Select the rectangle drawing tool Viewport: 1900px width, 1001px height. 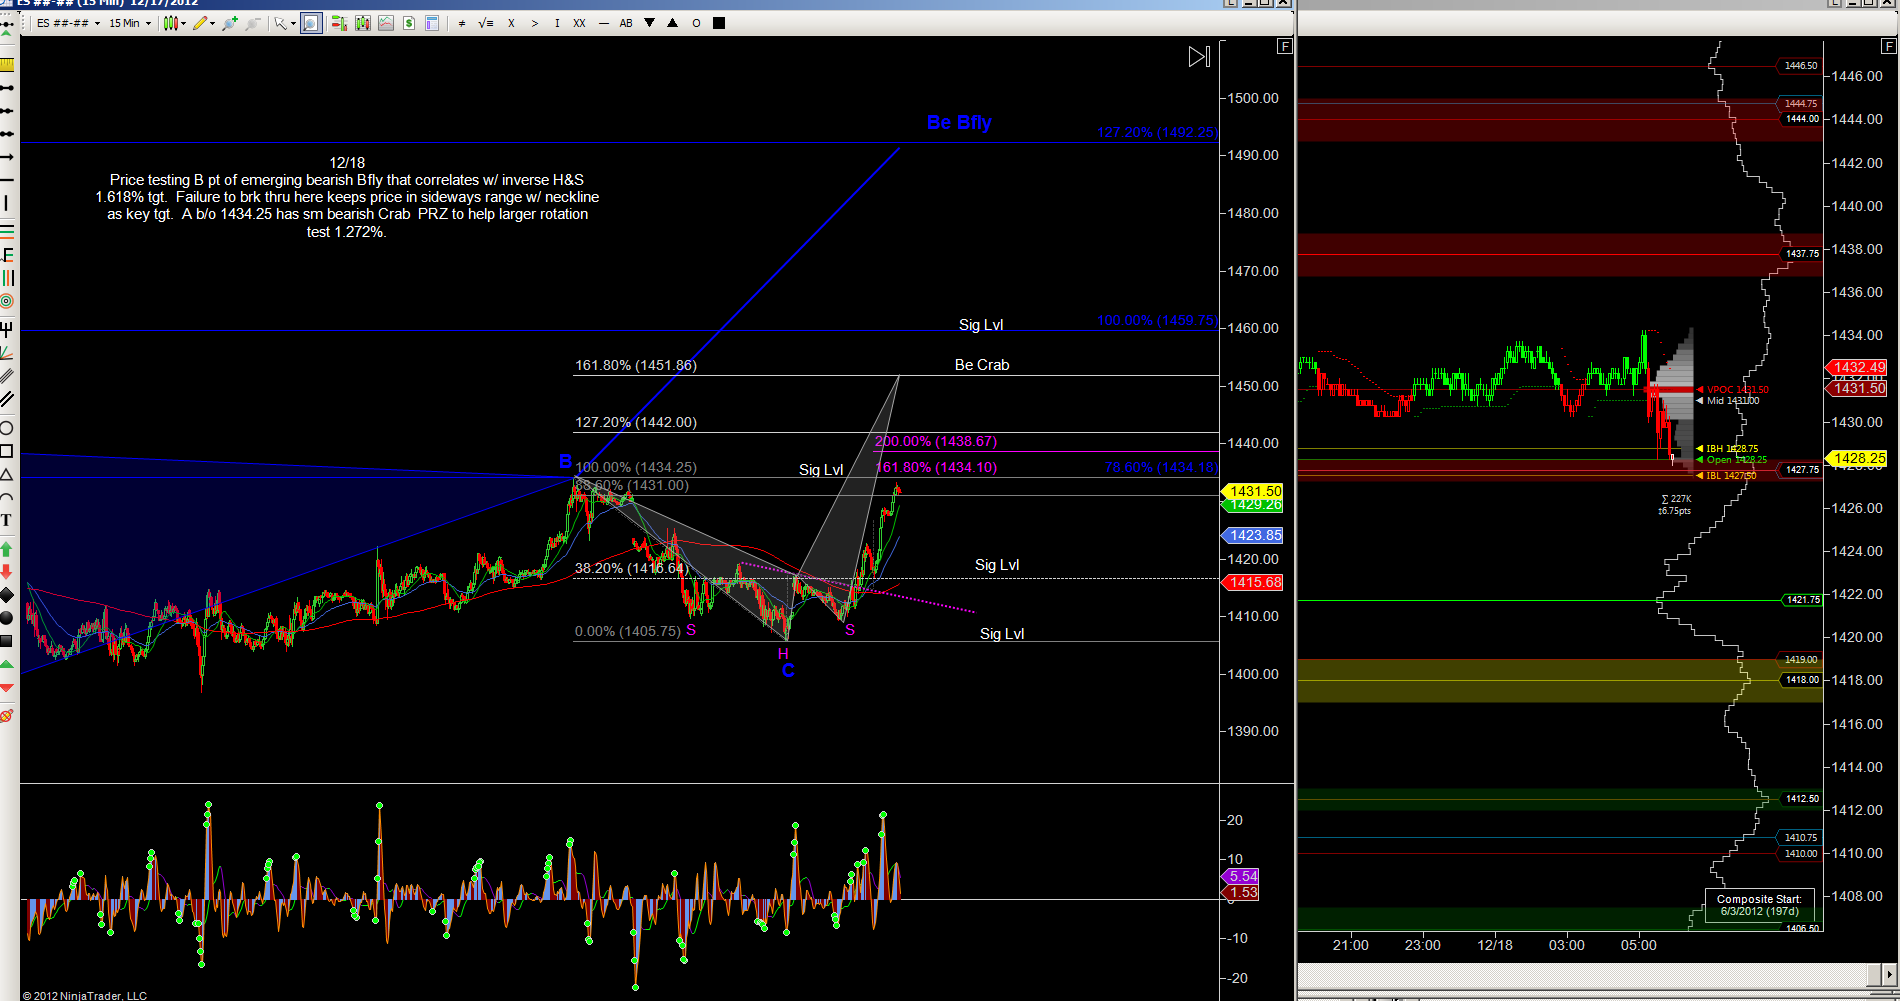pyautogui.click(x=6, y=451)
